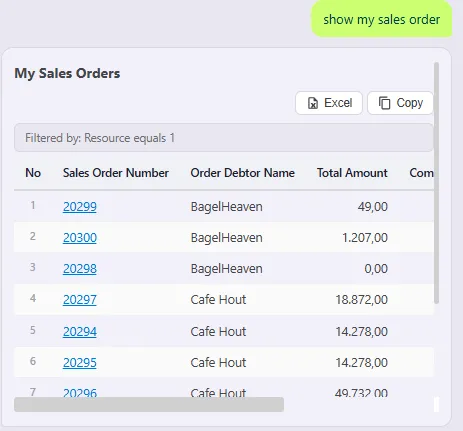Open sales order 20294

(x=80, y=332)
